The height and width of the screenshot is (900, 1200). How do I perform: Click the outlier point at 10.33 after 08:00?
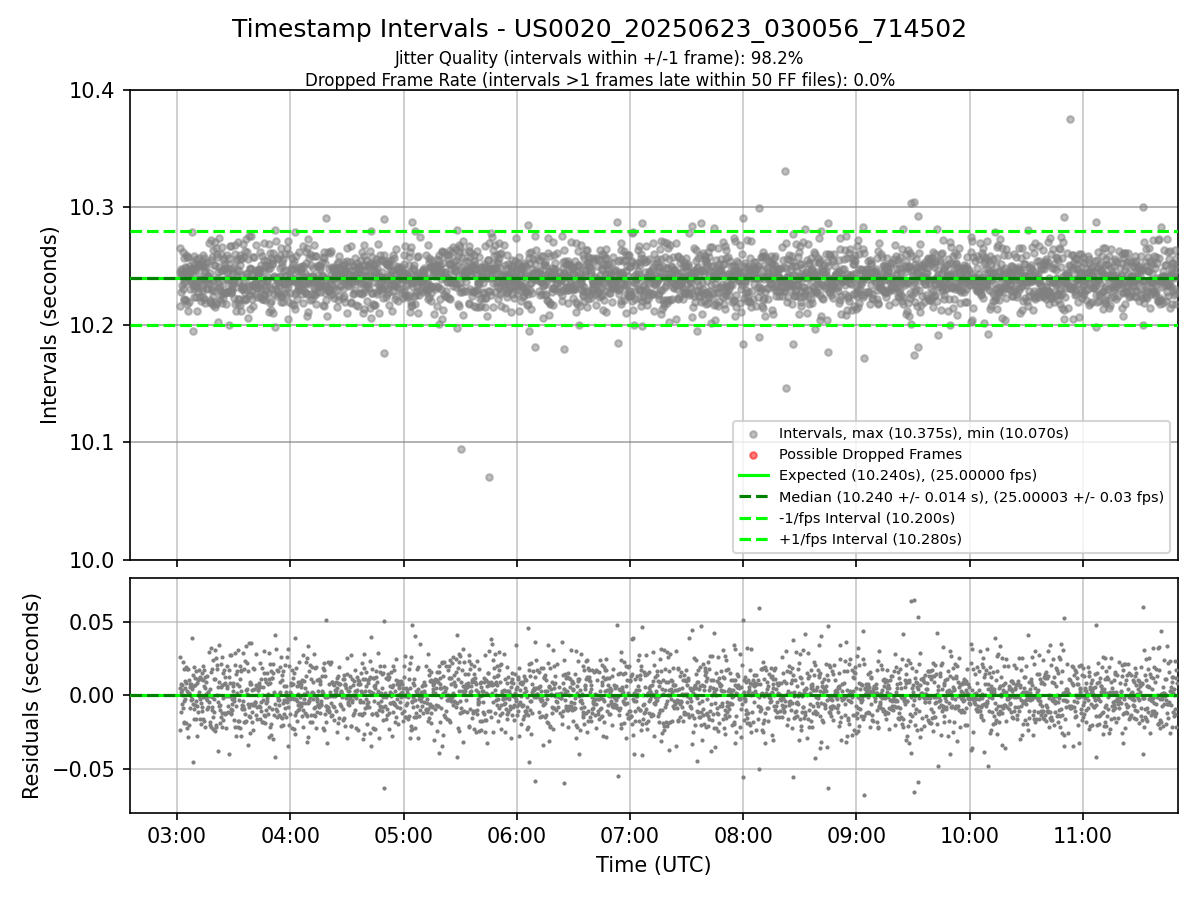click(785, 171)
